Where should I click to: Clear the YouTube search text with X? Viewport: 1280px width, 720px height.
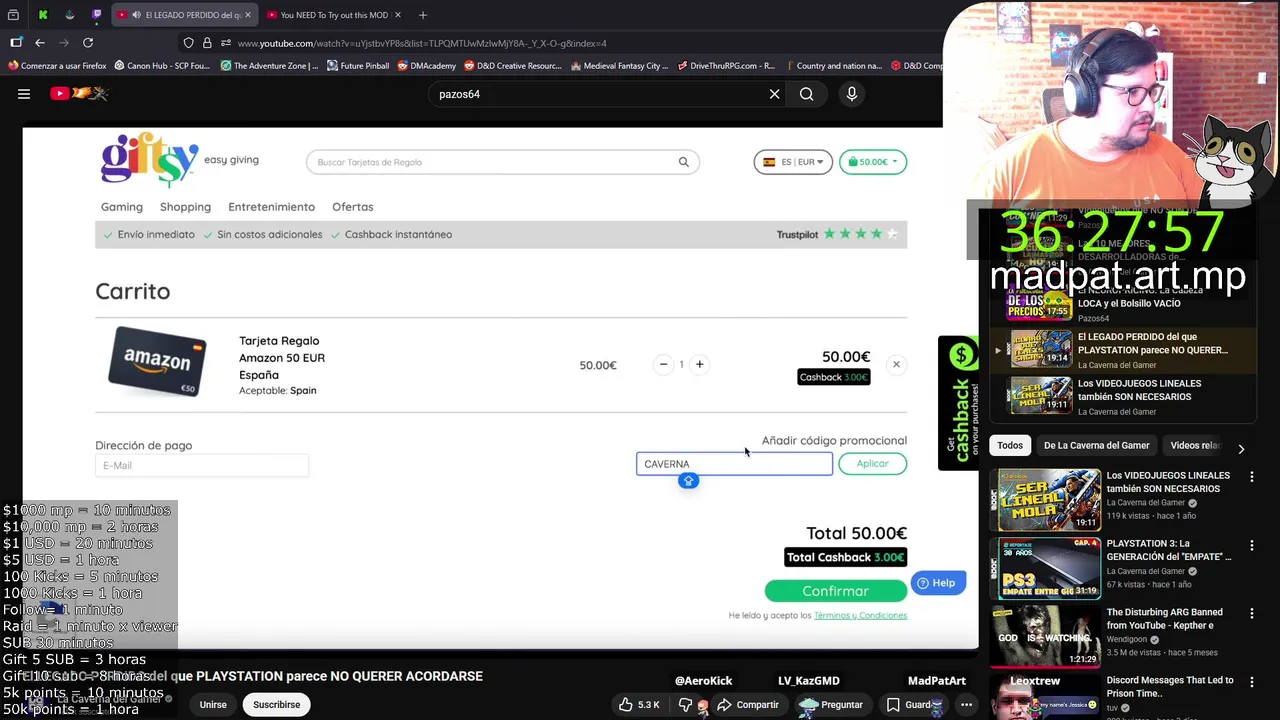774,94
